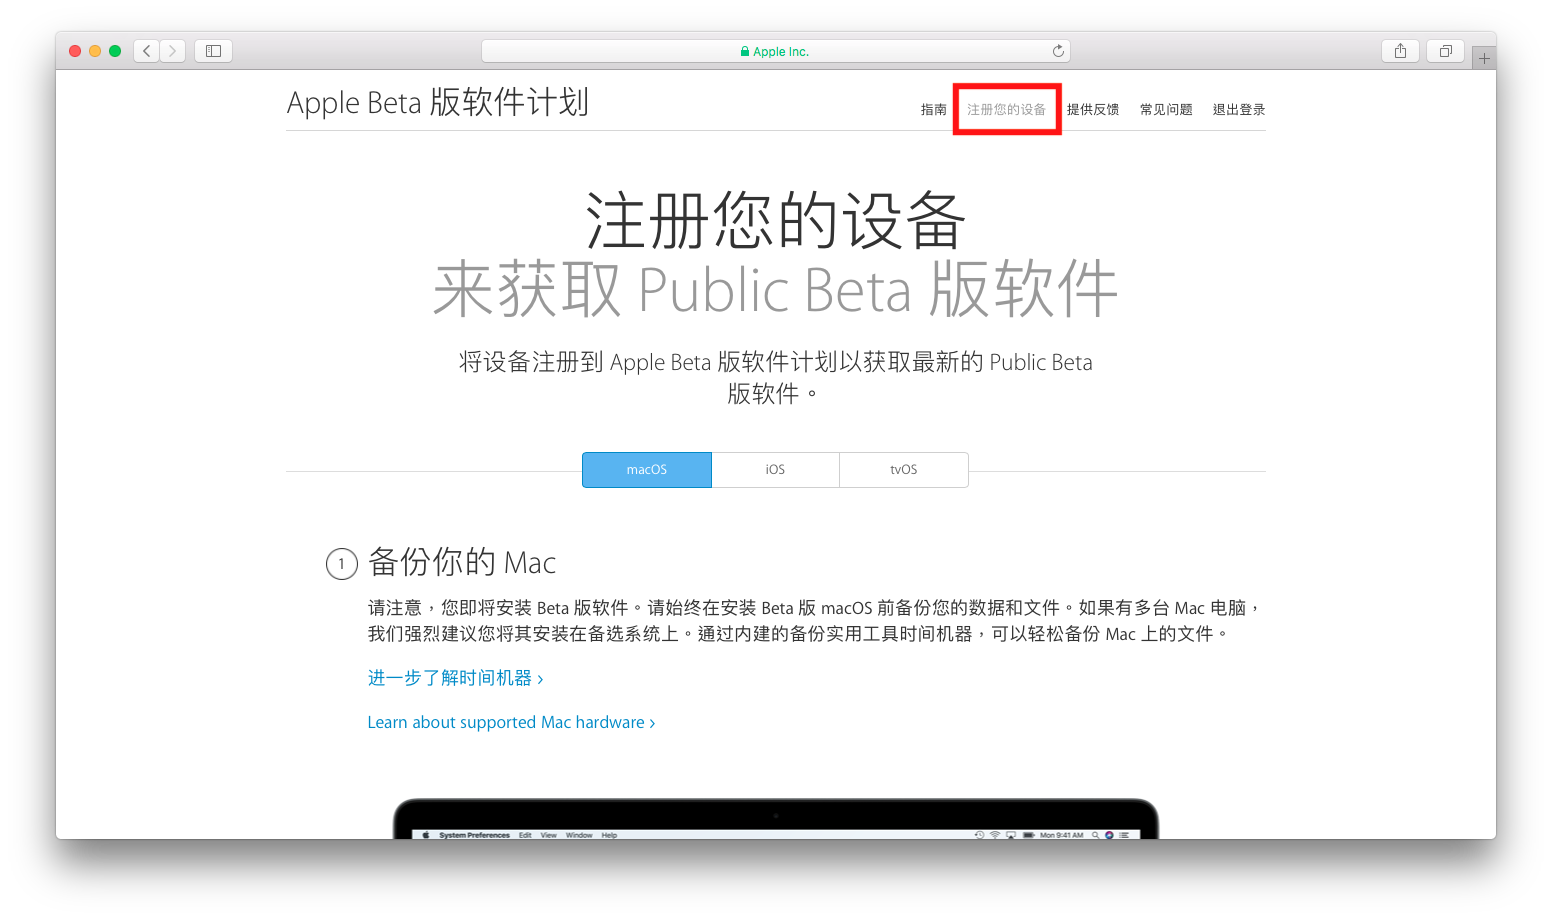Click the Apple Beta 版软件计划 title
Screen dimensions: 1552x919
(438, 102)
